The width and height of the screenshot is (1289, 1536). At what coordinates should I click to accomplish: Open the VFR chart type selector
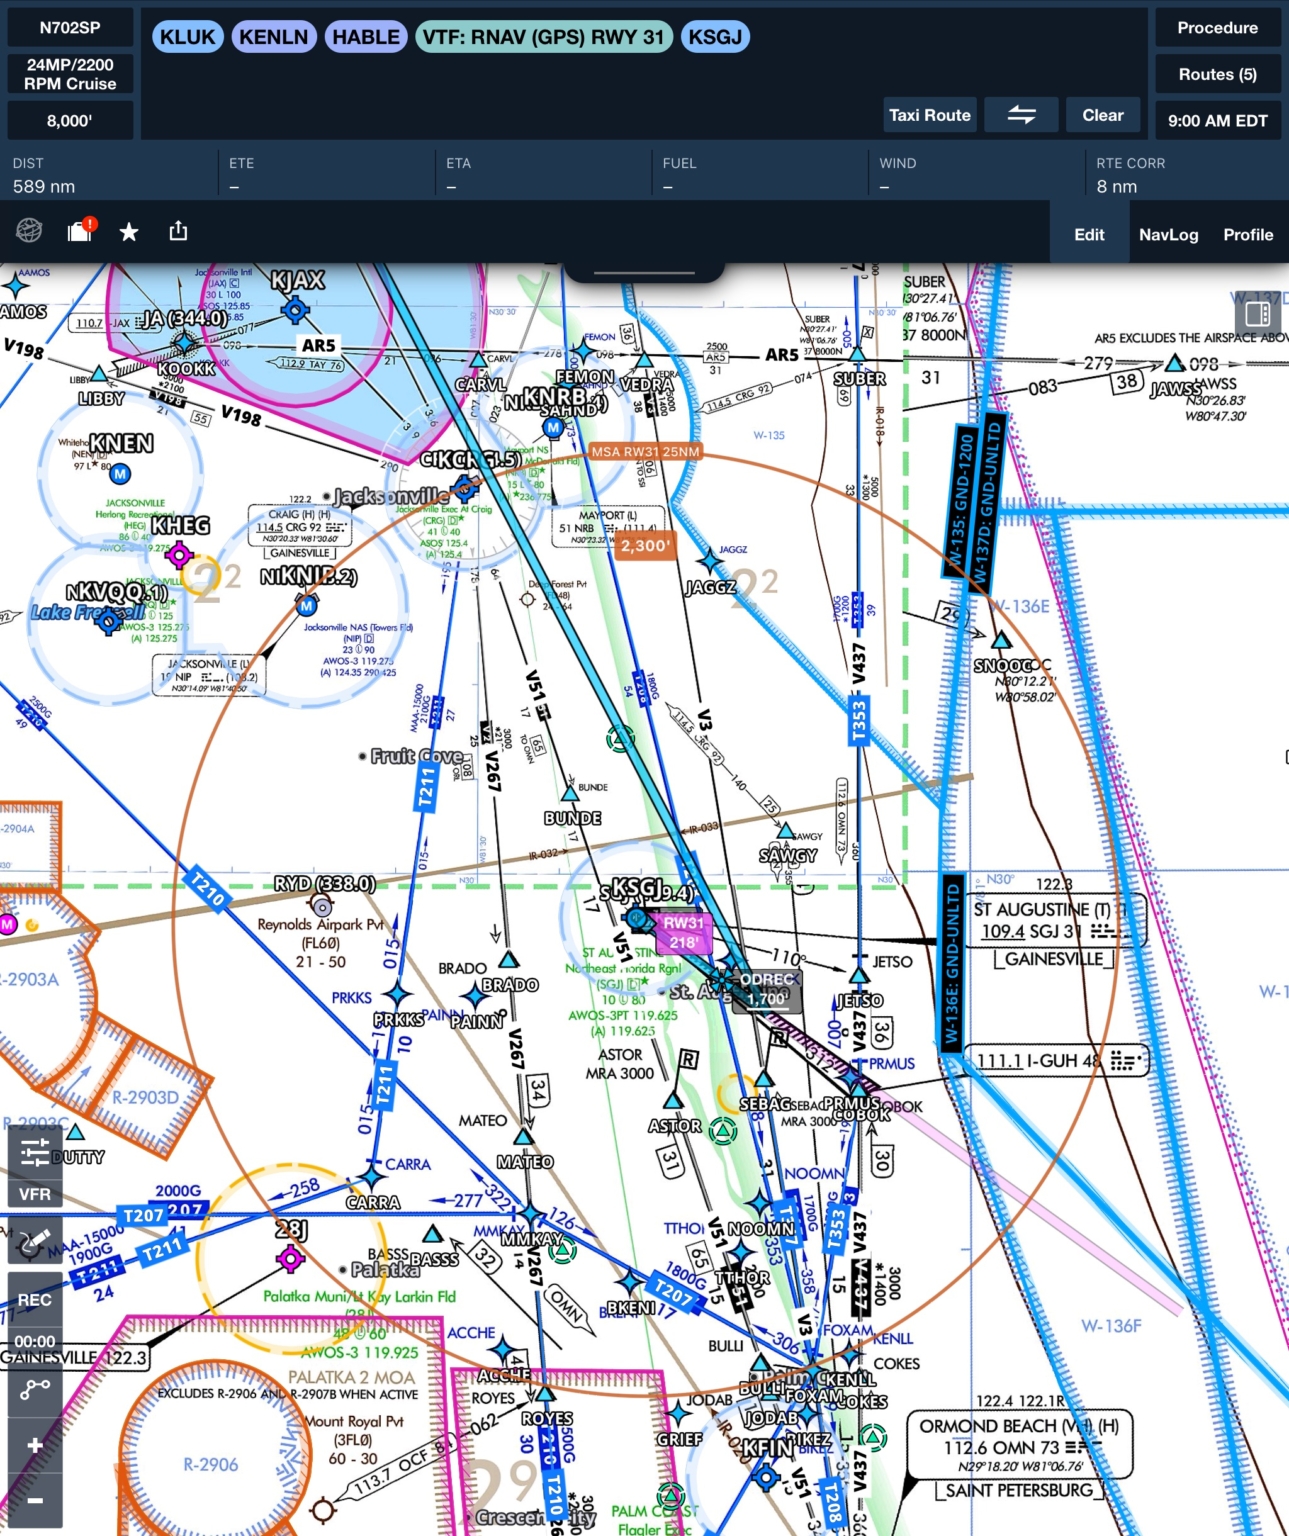coord(35,1193)
